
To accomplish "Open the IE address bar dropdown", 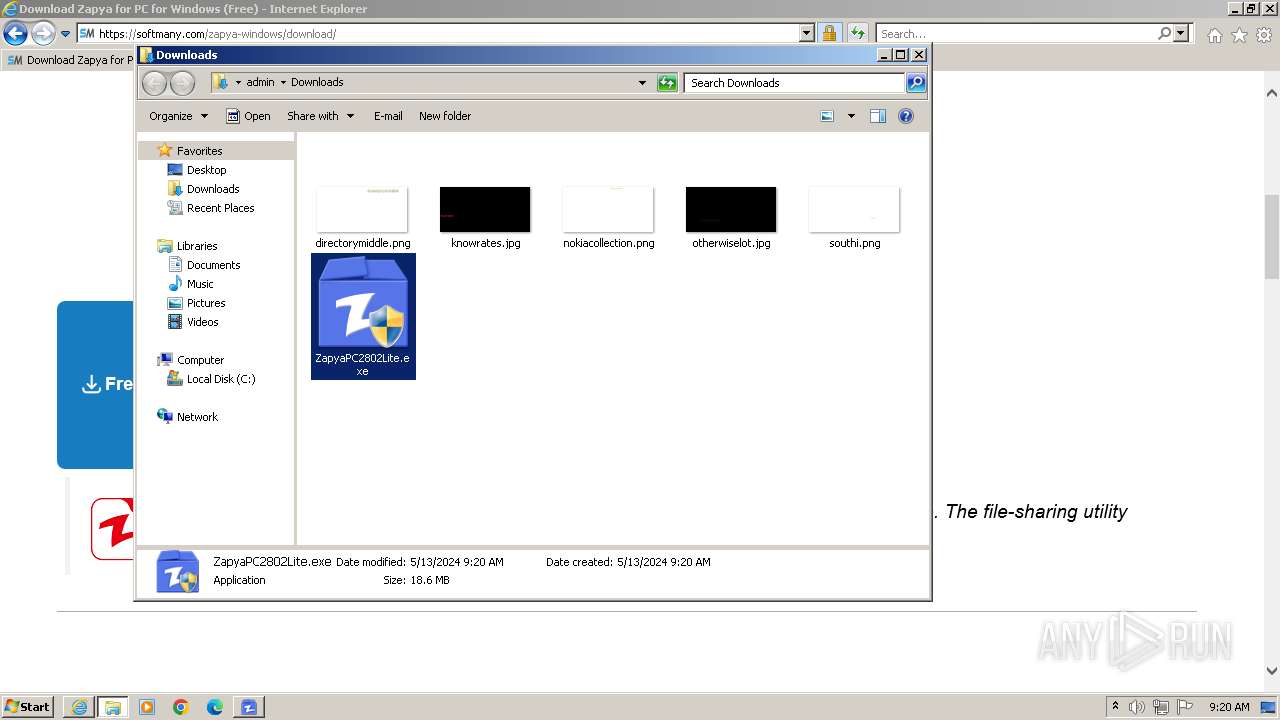I will point(807,33).
